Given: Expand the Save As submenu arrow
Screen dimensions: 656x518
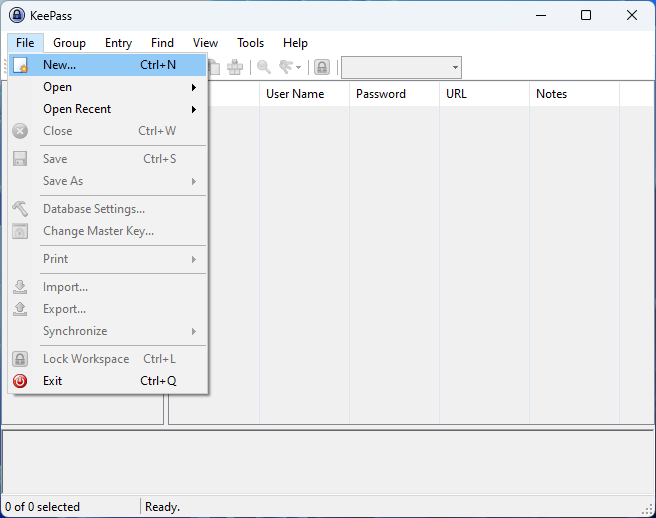Looking at the screenshot, I should [194, 181].
